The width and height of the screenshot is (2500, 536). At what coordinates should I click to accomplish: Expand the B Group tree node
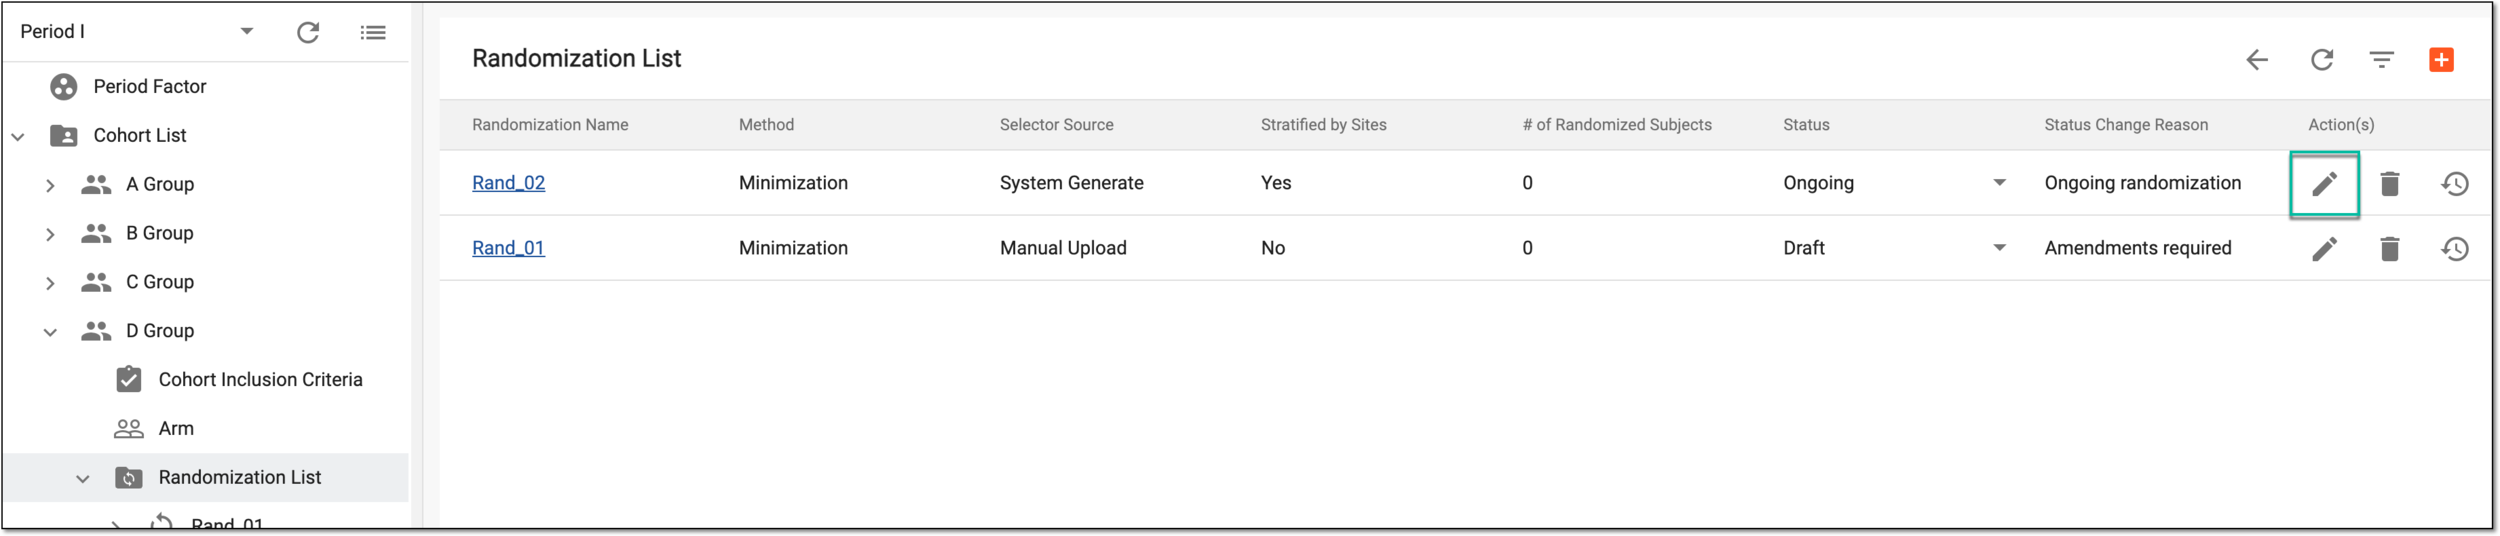coord(50,234)
